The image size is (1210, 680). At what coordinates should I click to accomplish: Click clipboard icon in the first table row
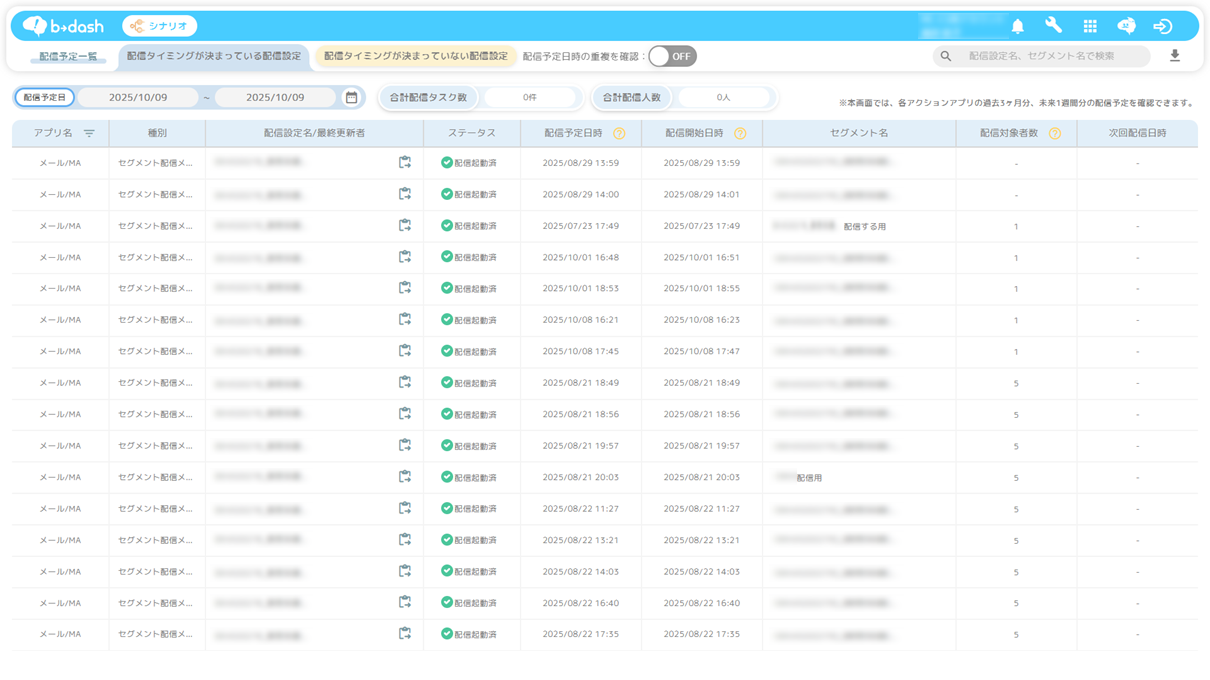pos(405,162)
